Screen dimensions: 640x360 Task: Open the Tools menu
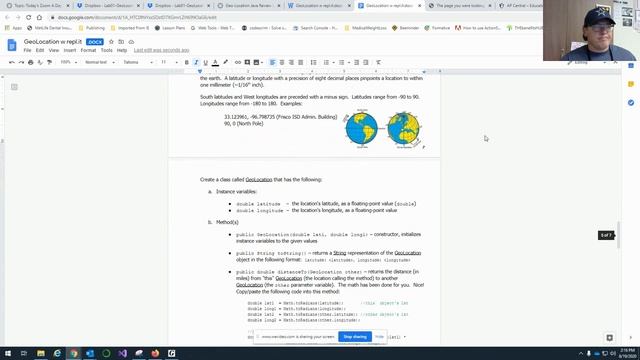(x=107, y=50)
